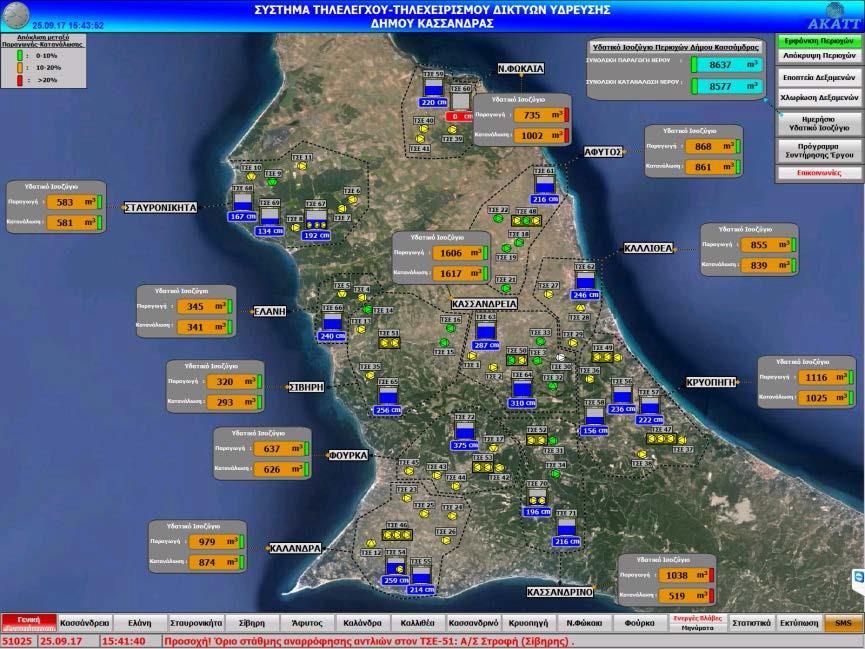Click the 8637 m³ total production value
Image resolution: width=865 pixels, height=649 pixels.
point(727,65)
